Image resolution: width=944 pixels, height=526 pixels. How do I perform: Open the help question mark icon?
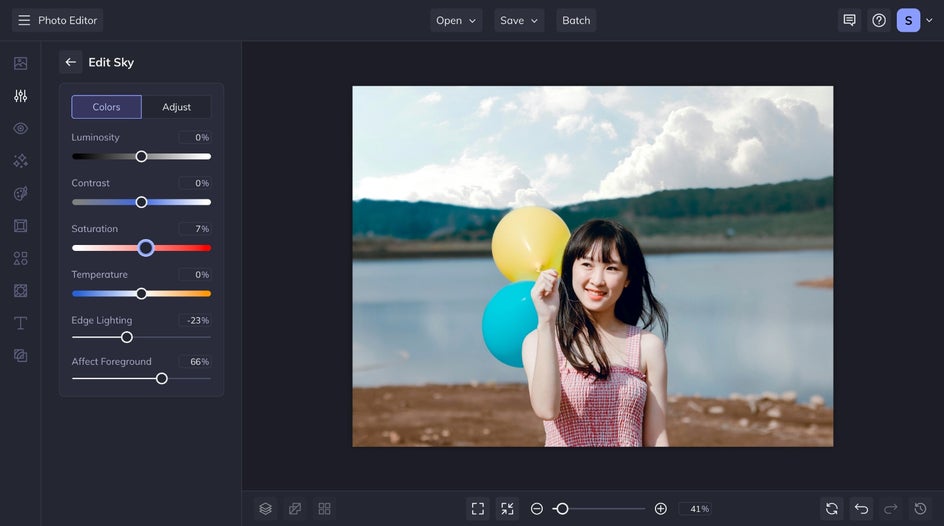pyautogui.click(x=878, y=20)
